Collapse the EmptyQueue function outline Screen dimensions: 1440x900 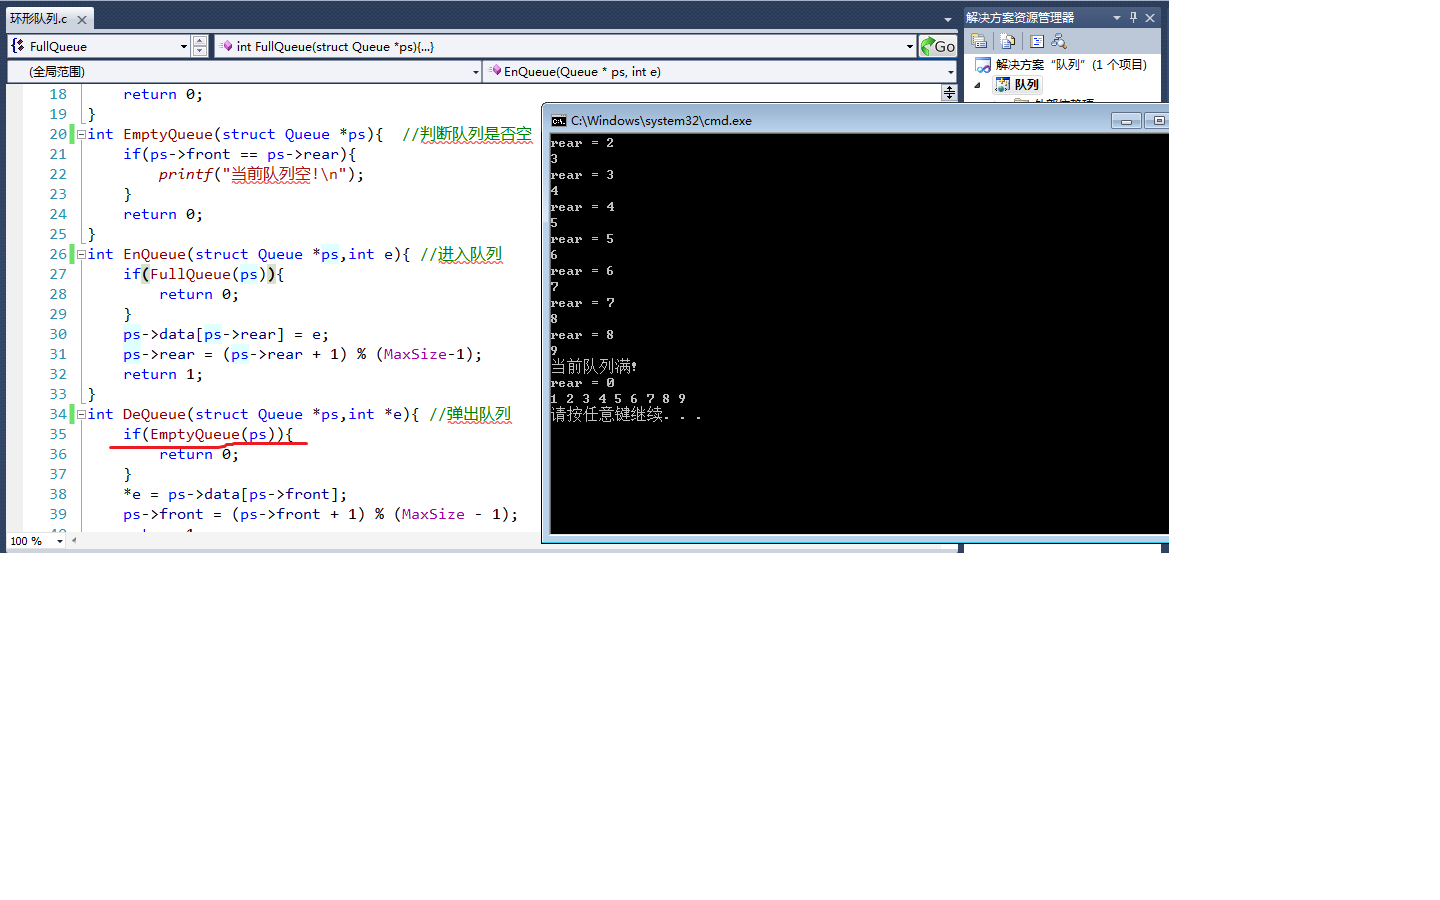point(81,134)
